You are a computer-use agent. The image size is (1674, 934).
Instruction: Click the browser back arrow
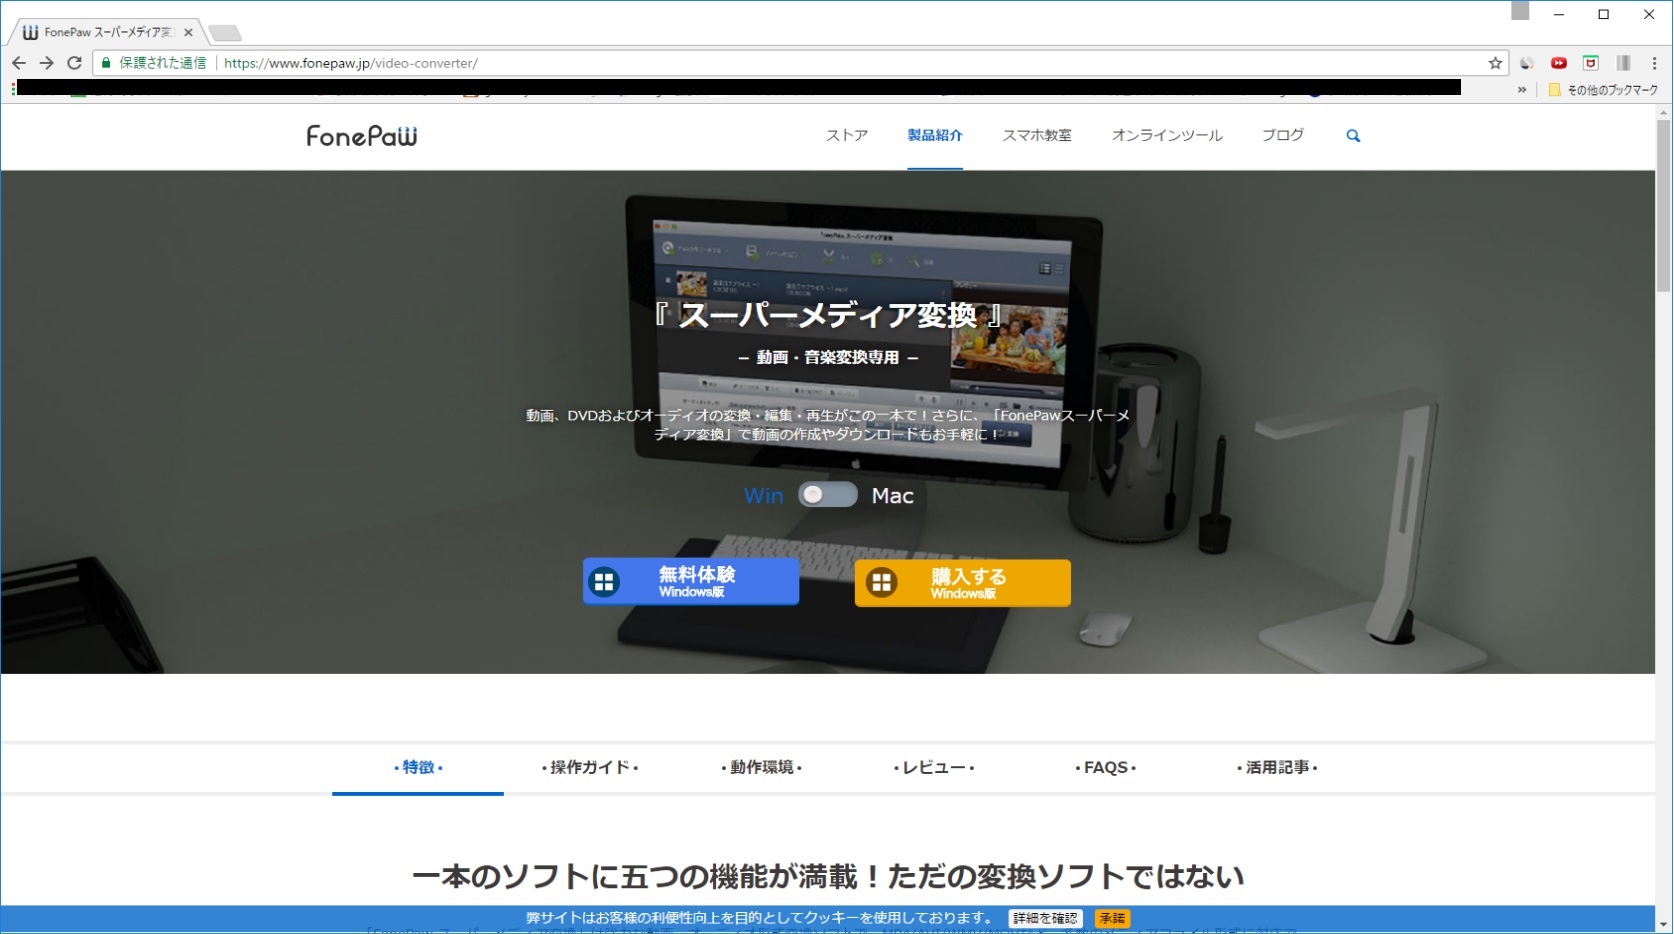pyautogui.click(x=19, y=63)
